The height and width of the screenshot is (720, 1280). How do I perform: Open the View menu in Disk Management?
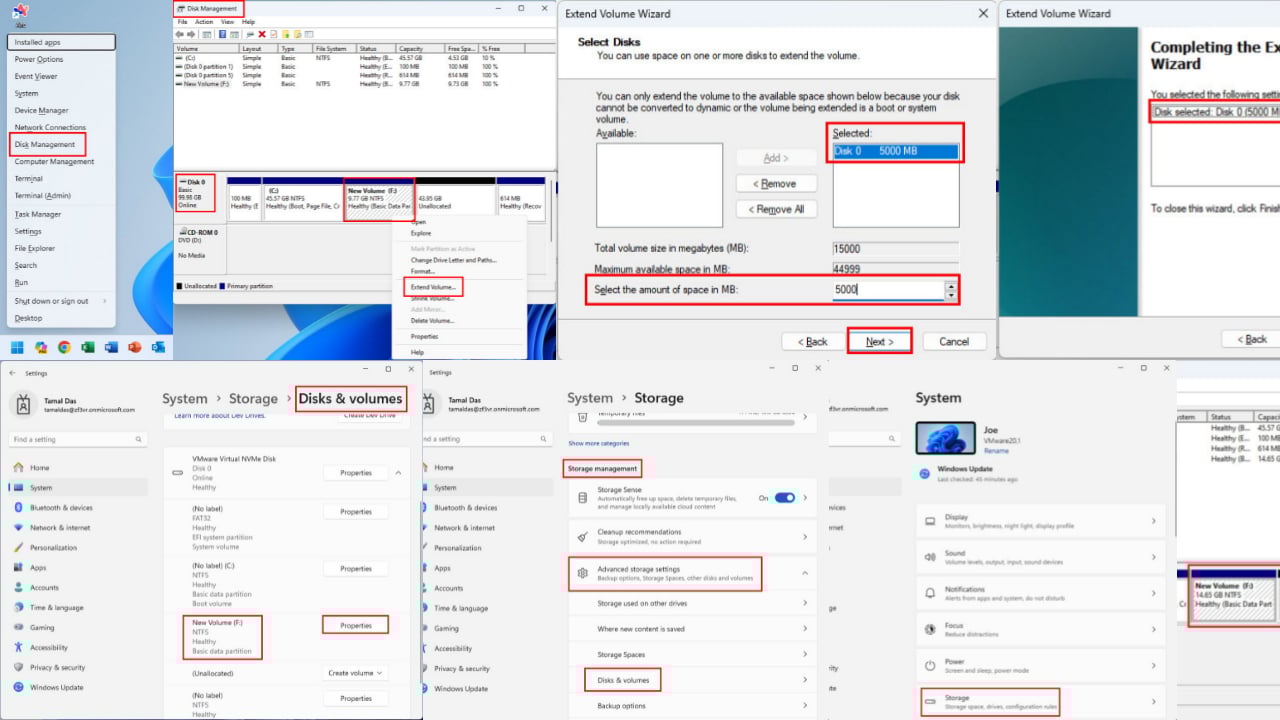(x=227, y=21)
